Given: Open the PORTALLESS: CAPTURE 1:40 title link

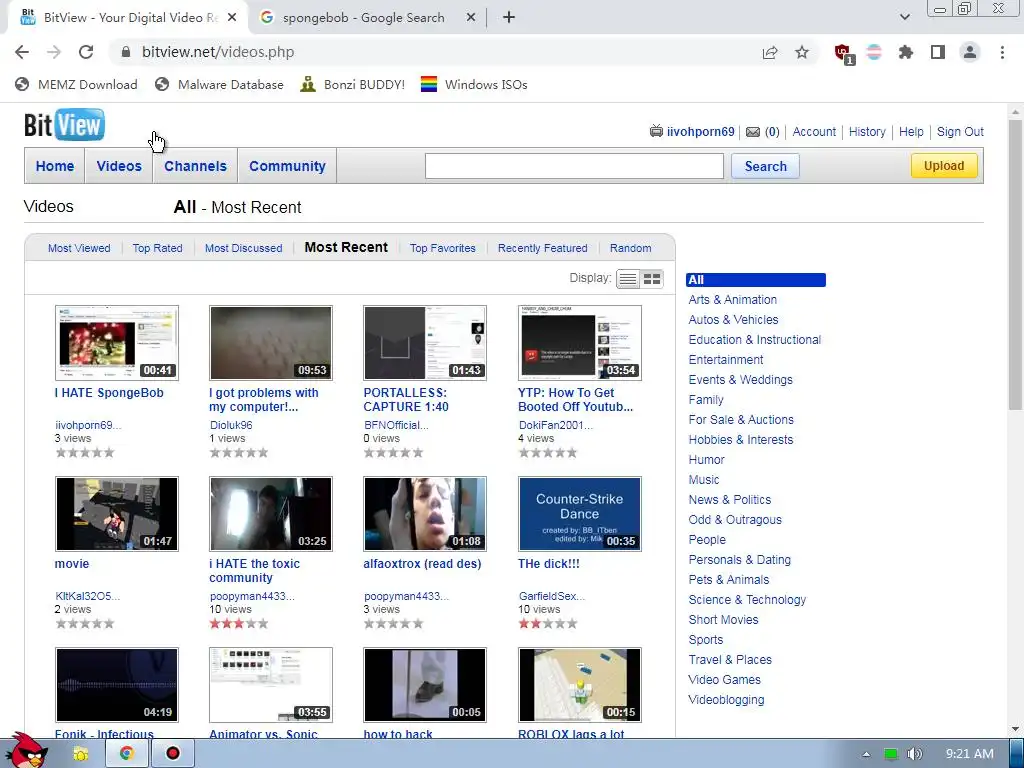Looking at the screenshot, I should click(x=406, y=400).
